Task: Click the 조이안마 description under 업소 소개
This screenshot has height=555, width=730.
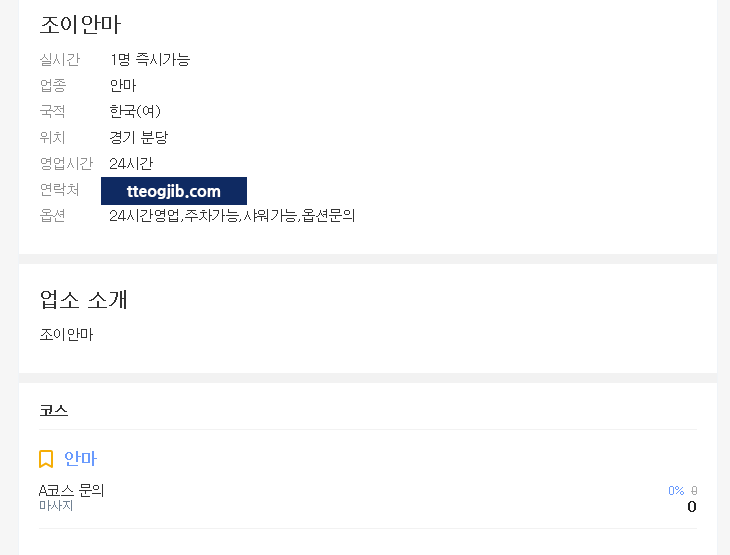Action: click(66, 334)
